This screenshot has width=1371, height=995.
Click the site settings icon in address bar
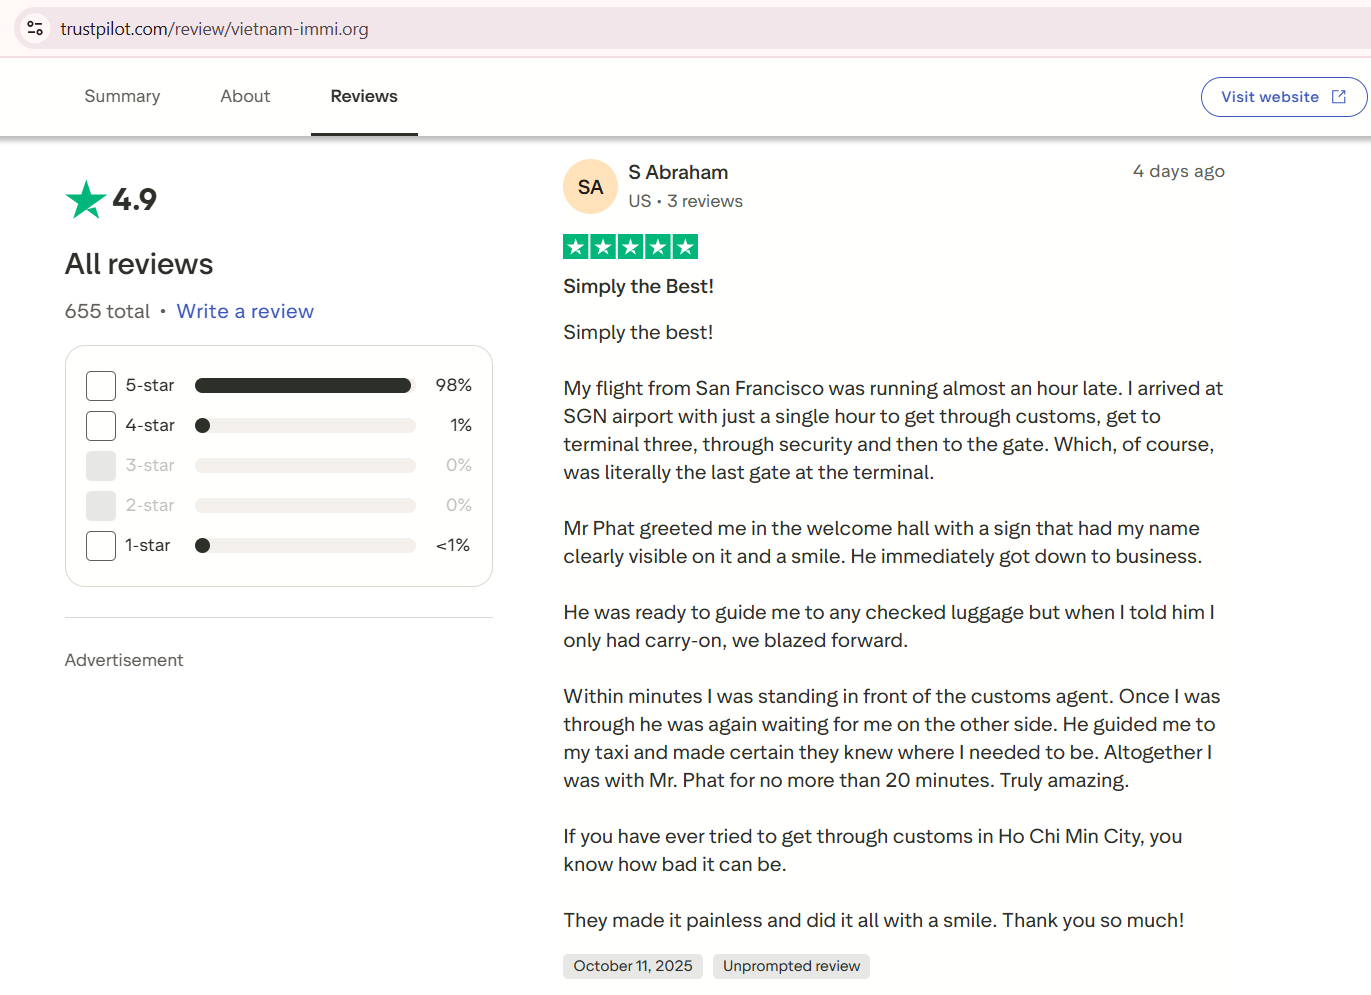[x=35, y=28]
